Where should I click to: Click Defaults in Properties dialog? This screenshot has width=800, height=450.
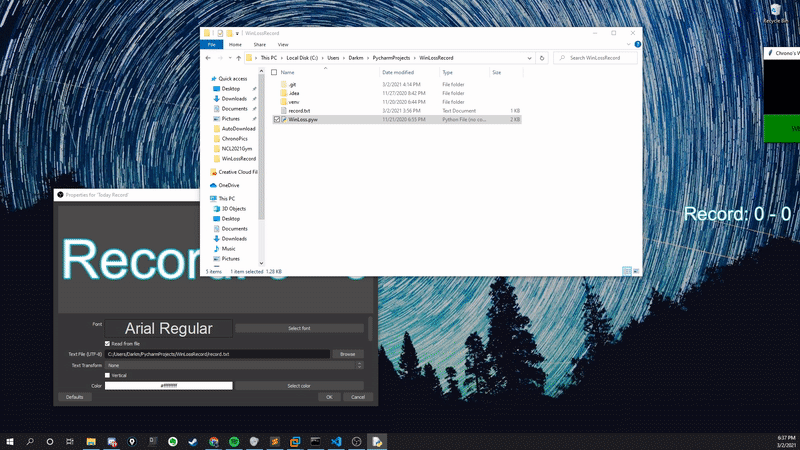pos(74,397)
